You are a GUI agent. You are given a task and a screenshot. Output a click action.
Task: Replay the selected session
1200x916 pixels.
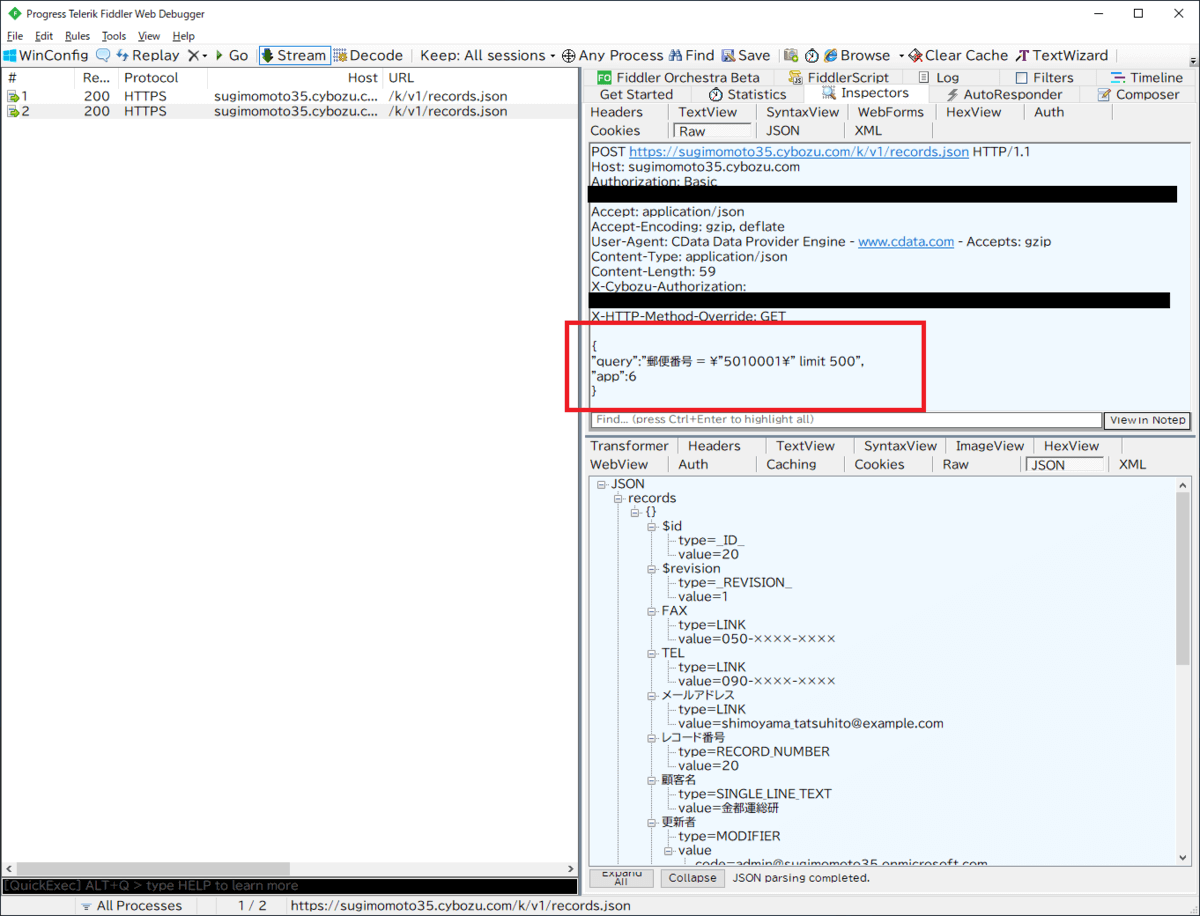point(148,56)
